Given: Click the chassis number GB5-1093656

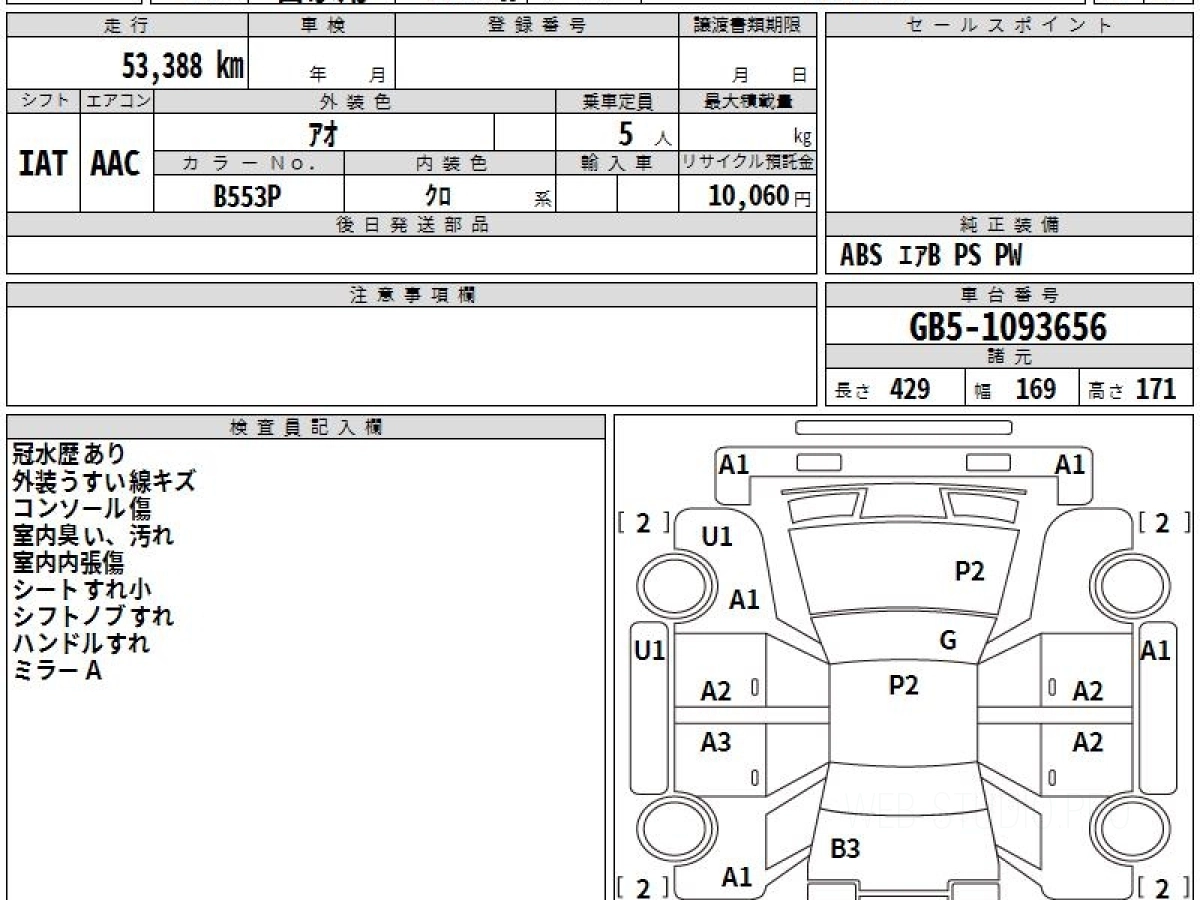Looking at the screenshot, I should click(1008, 326).
